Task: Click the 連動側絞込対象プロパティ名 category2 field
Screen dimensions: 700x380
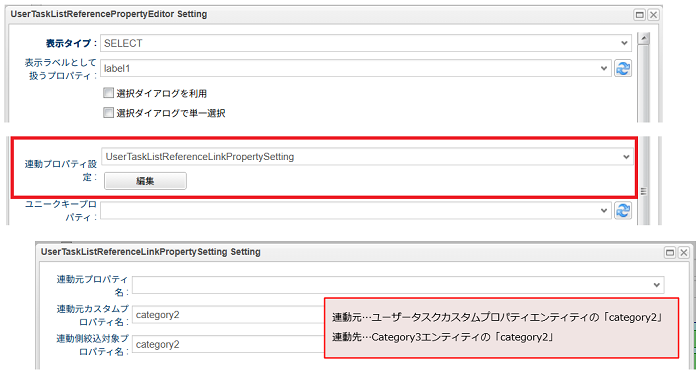Action: 228,344
